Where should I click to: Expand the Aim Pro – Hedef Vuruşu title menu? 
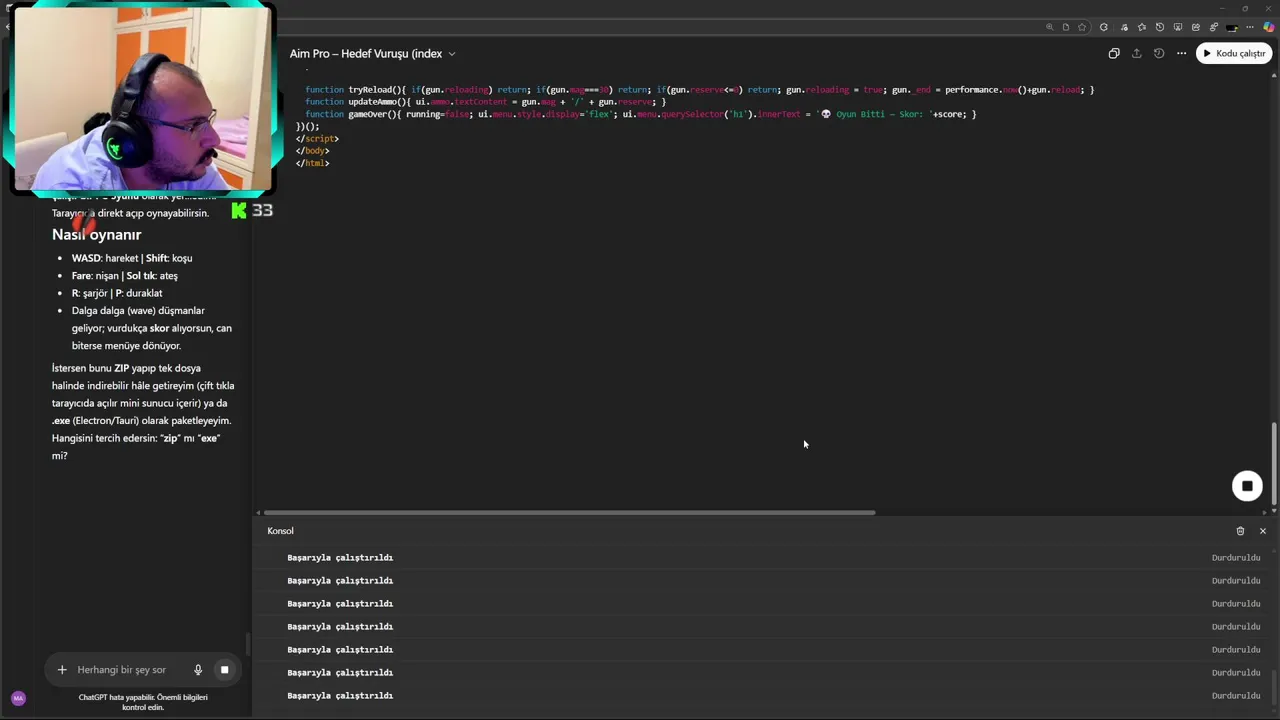[373, 53]
